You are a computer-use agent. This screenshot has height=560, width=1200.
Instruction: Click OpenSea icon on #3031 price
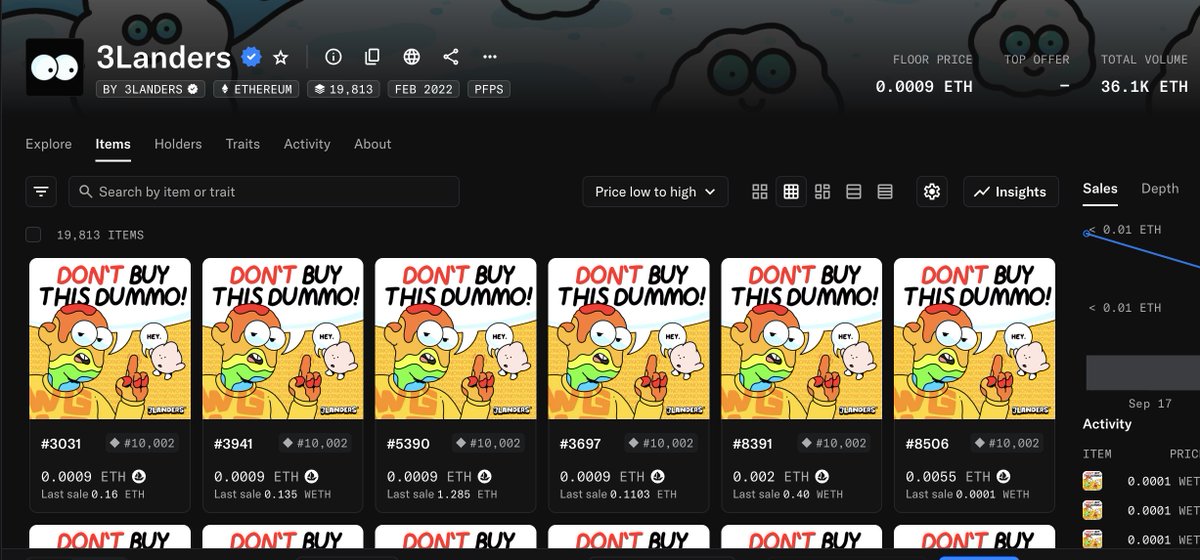[x=138, y=476]
